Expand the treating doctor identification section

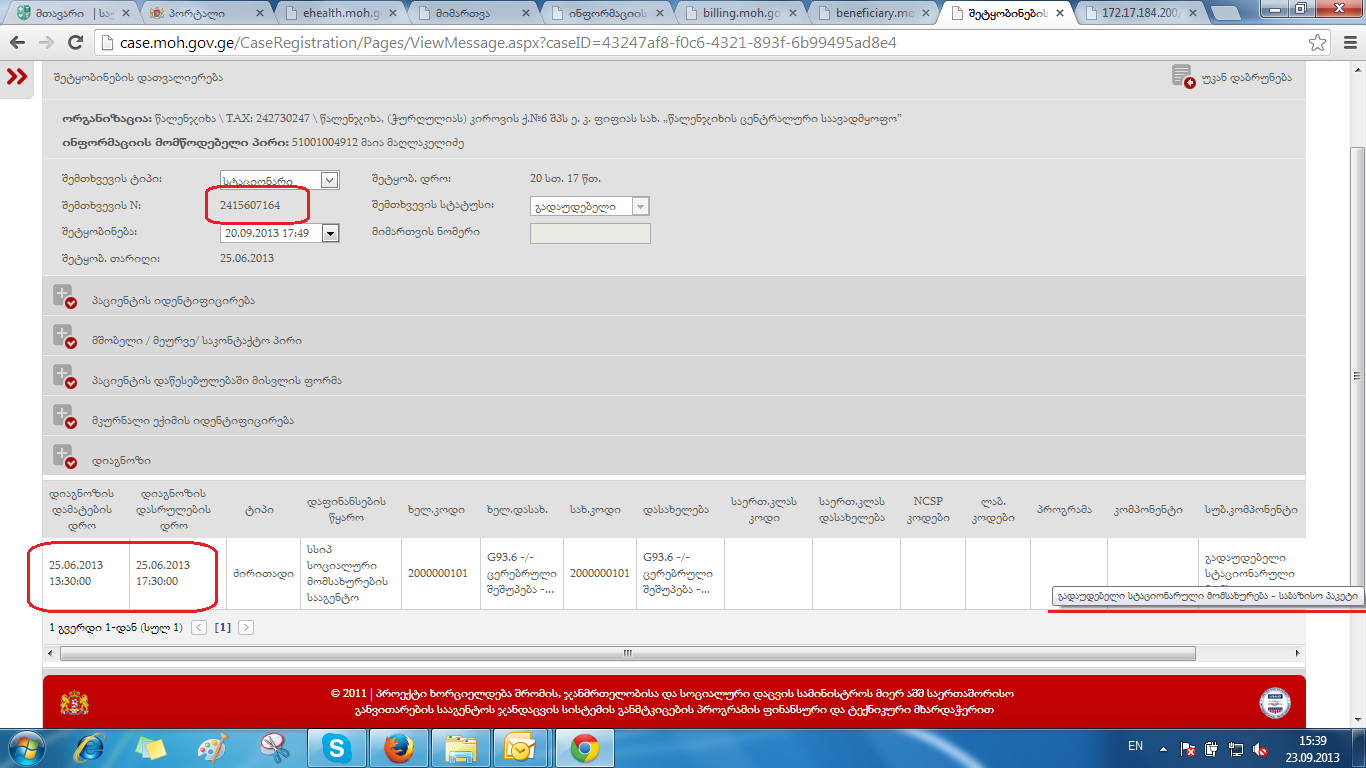tap(64, 420)
